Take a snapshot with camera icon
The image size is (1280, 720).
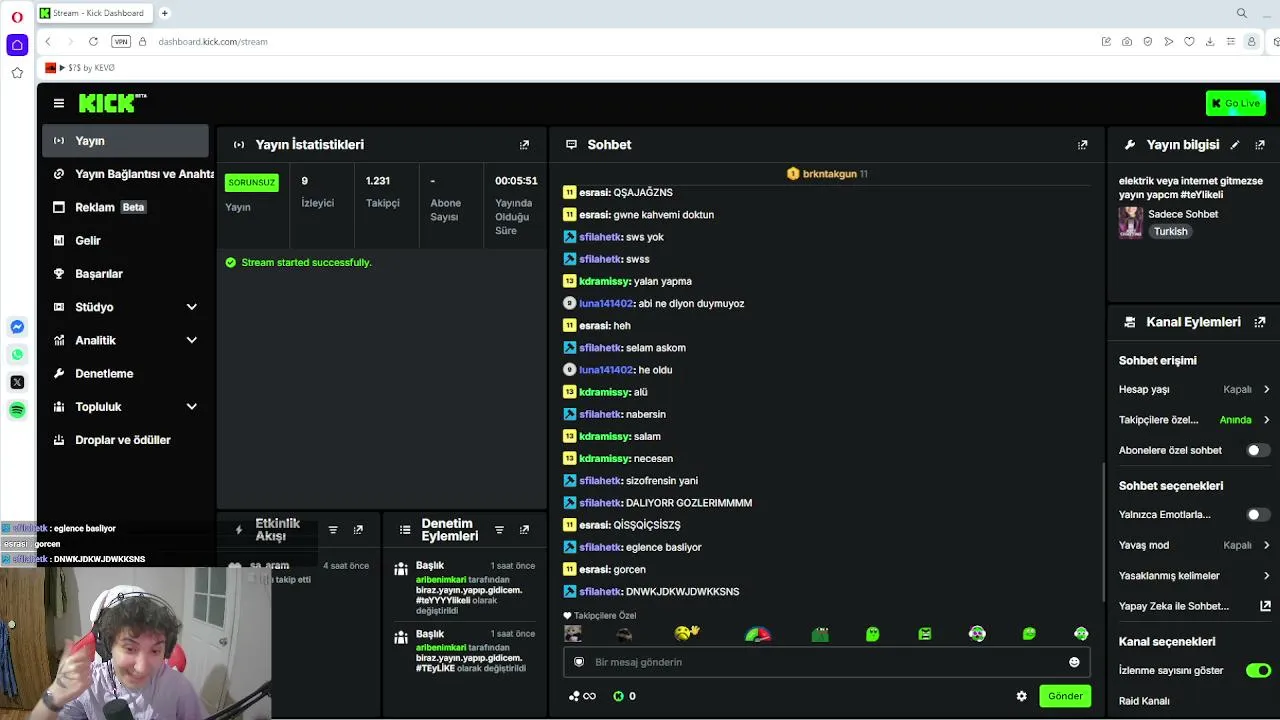1127,42
